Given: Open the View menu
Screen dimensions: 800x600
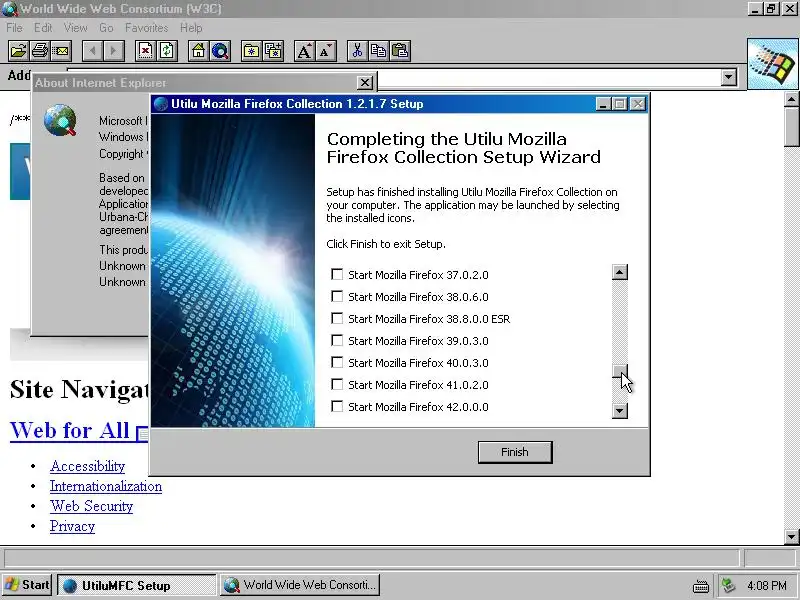Looking at the screenshot, I should click(76, 28).
